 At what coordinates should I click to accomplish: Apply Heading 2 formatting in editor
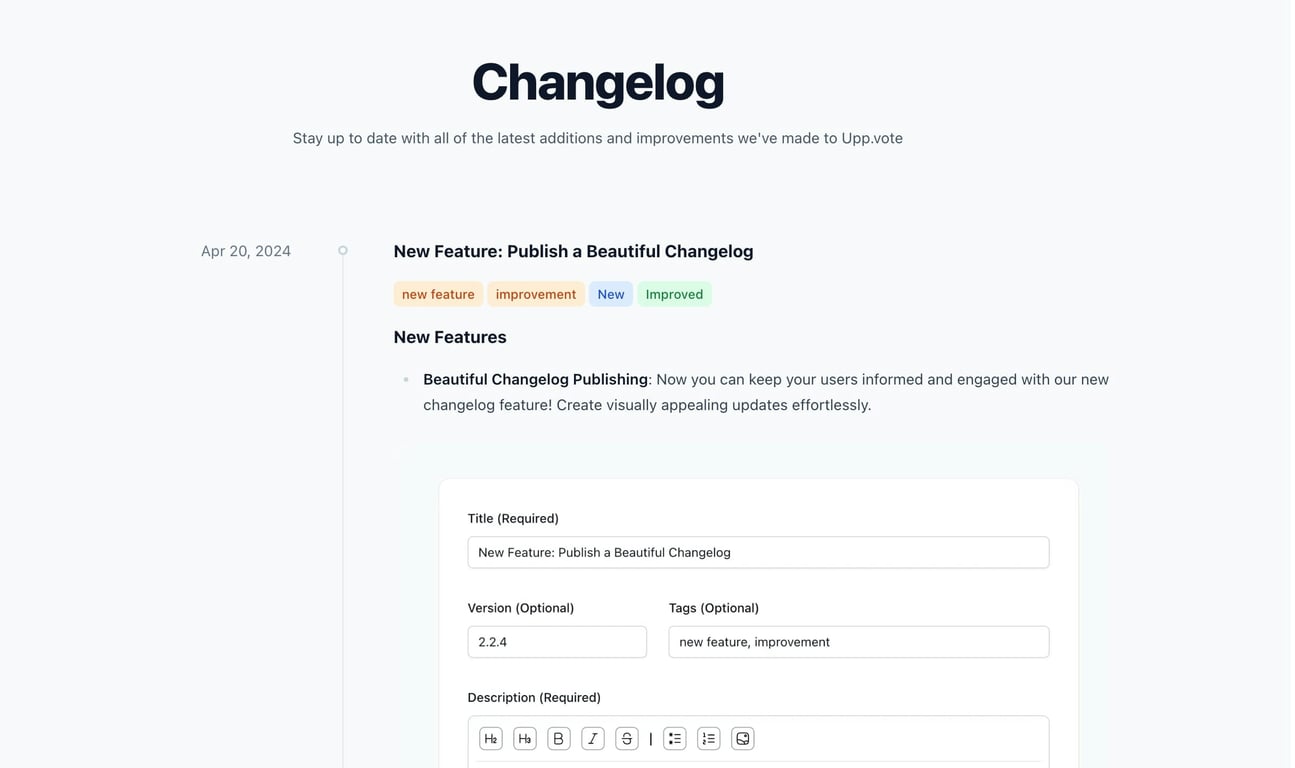pyautogui.click(x=491, y=739)
